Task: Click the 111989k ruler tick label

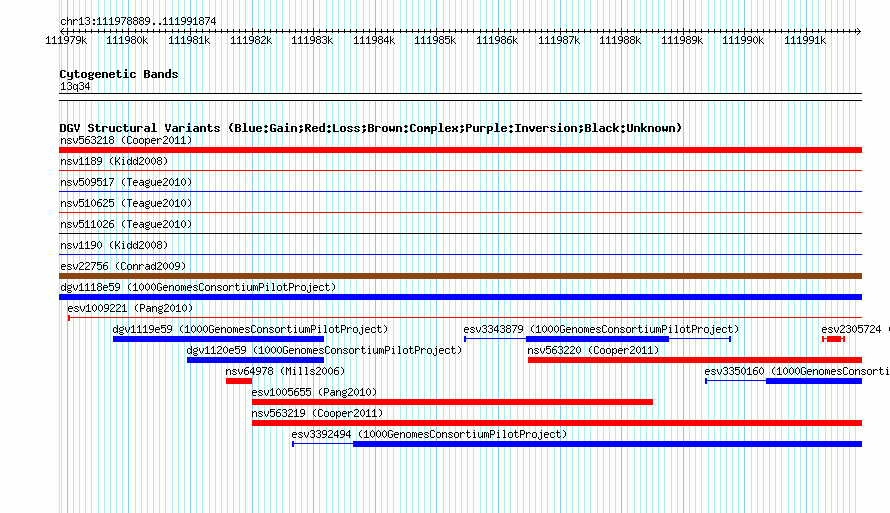Action: (x=682, y=40)
